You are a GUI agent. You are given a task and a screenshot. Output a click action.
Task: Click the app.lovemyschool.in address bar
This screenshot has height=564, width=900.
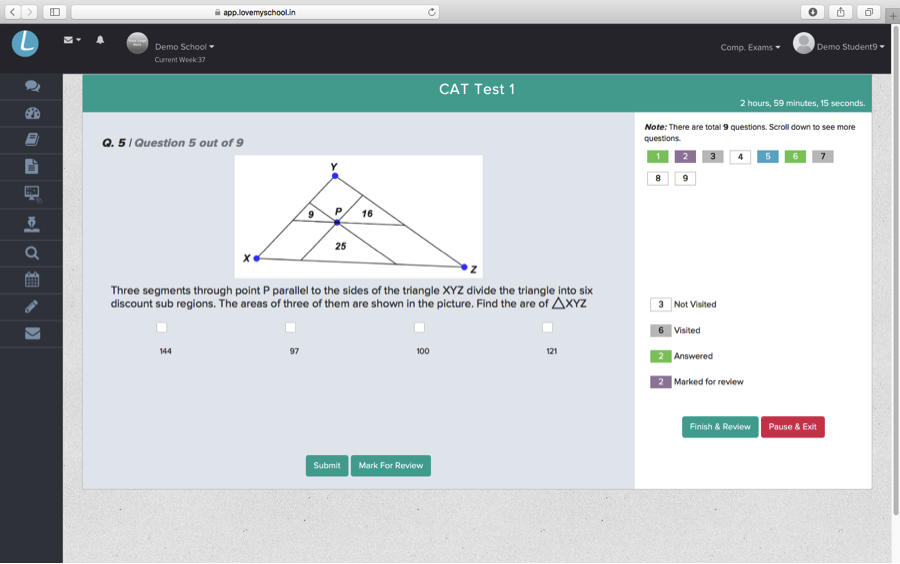tap(255, 12)
